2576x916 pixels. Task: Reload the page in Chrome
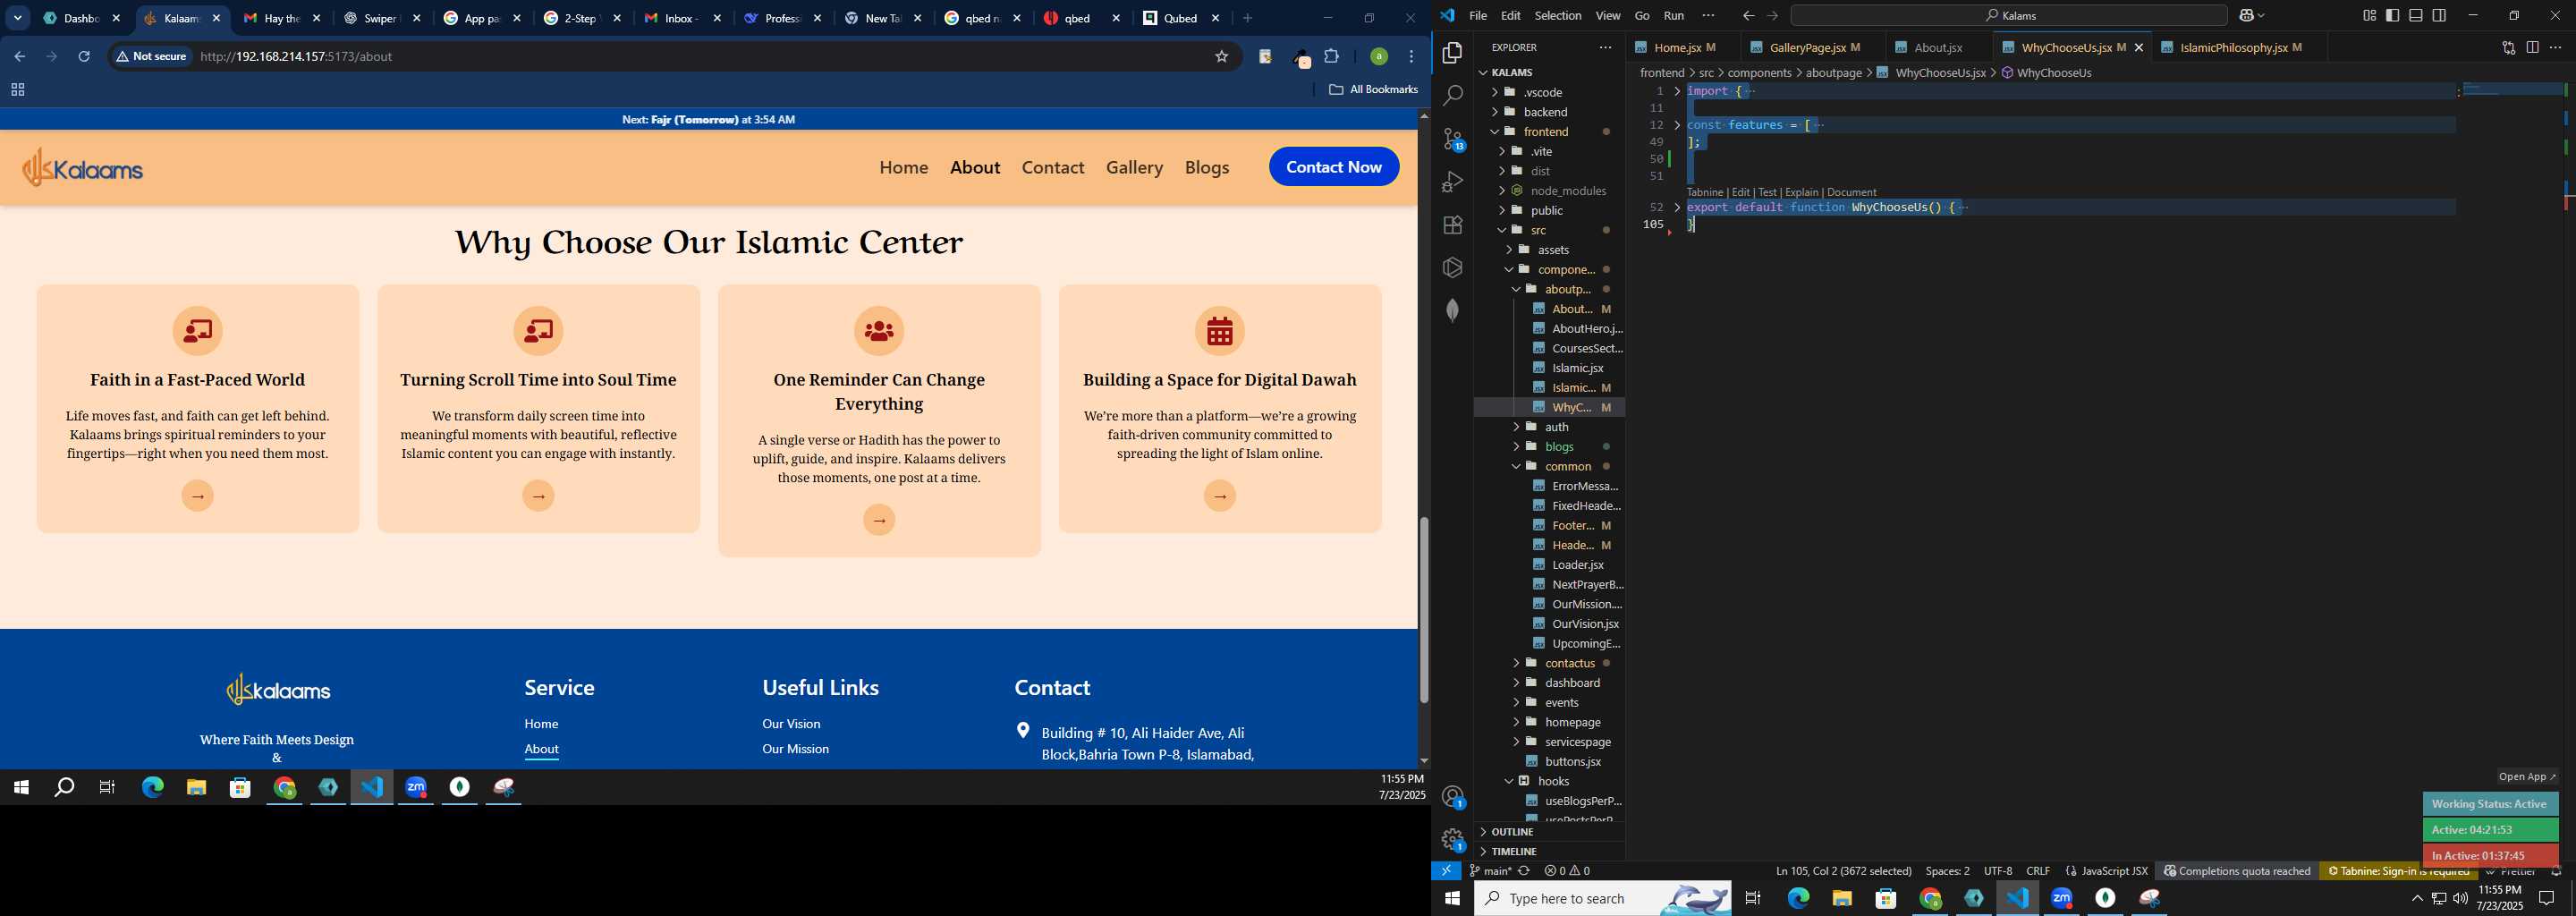pos(84,56)
